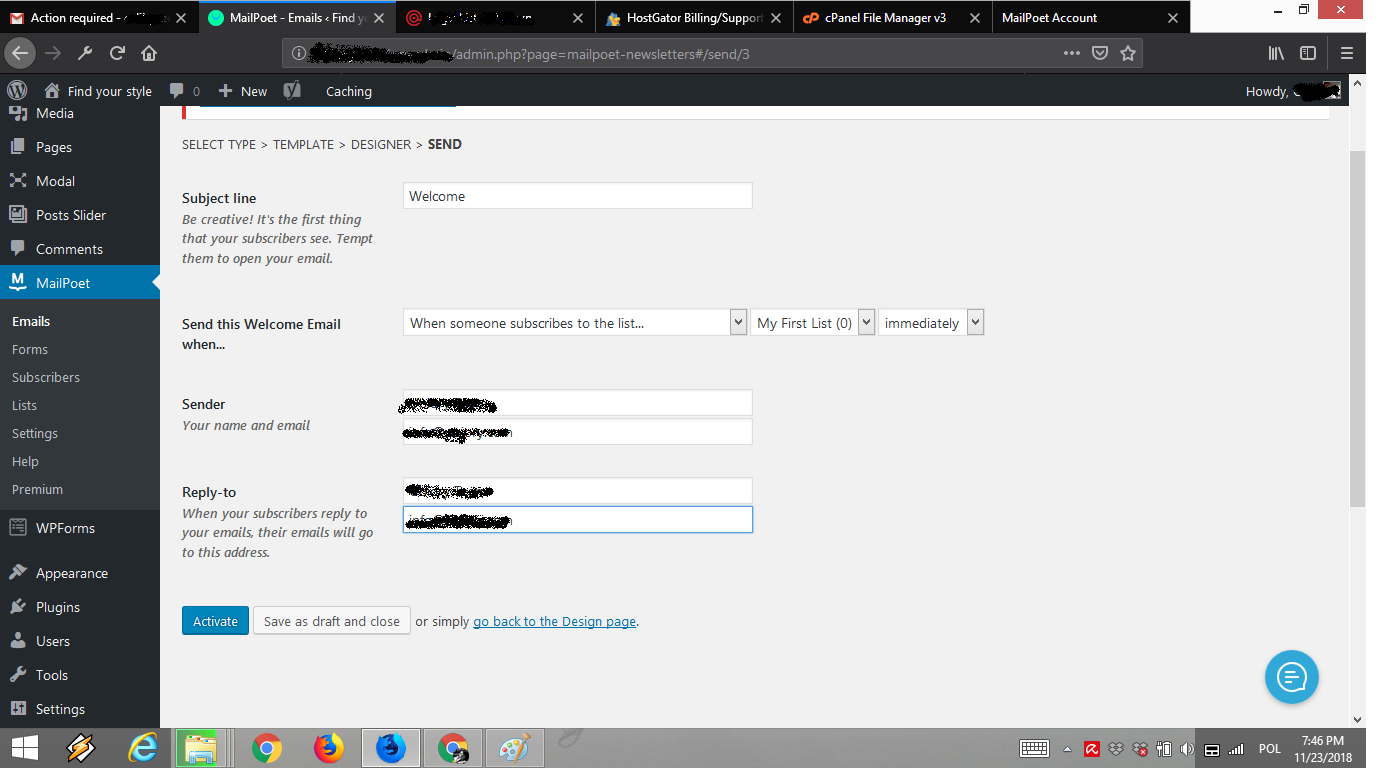Open the 'immediately' timing dropdown
This screenshot has height=768, width=1388.
(931, 322)
